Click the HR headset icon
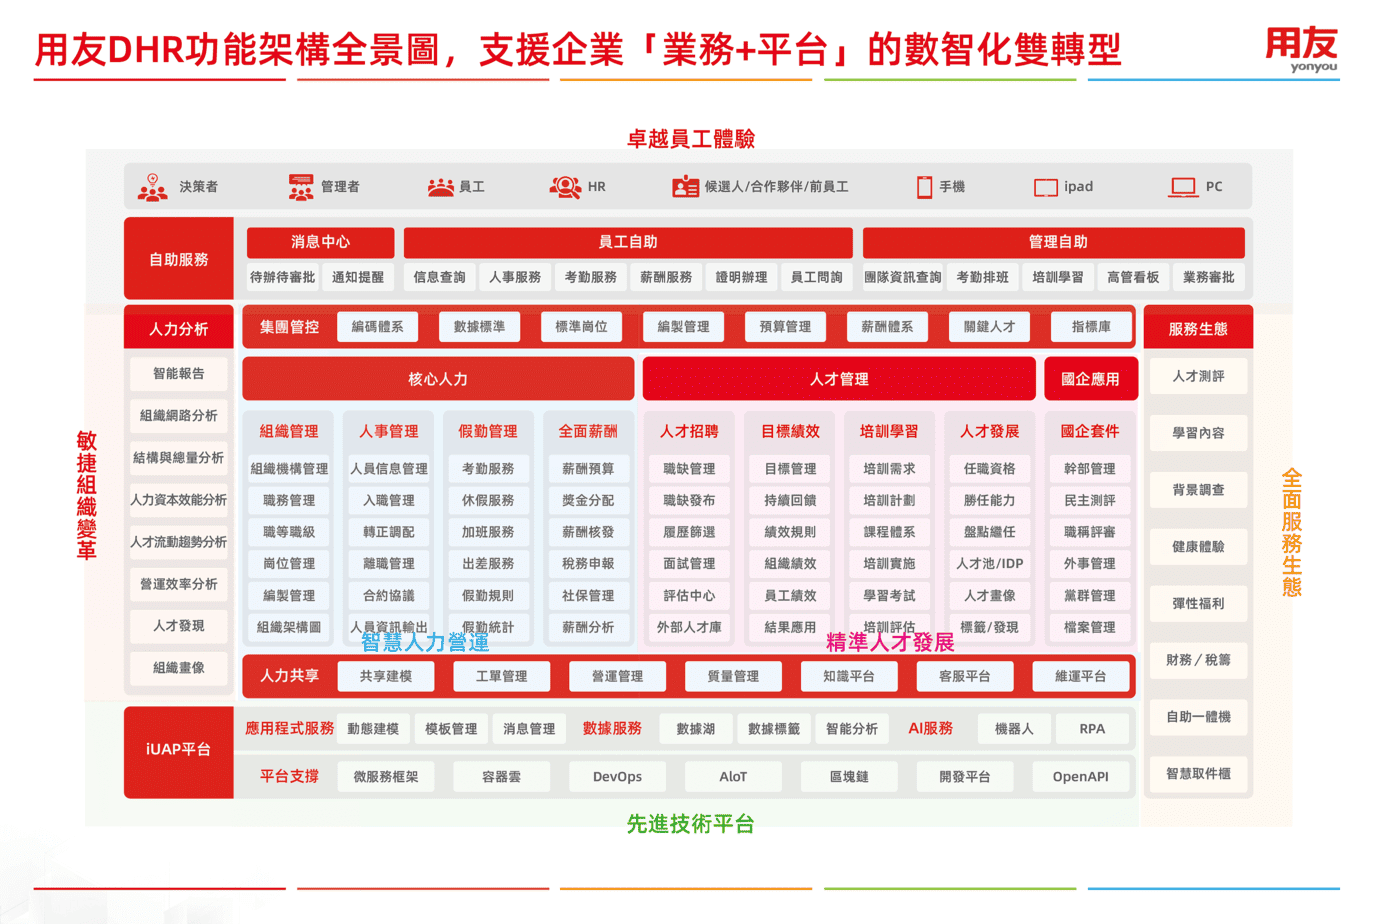This screenshot has height=924, width=1386. [x=565, y=187]
